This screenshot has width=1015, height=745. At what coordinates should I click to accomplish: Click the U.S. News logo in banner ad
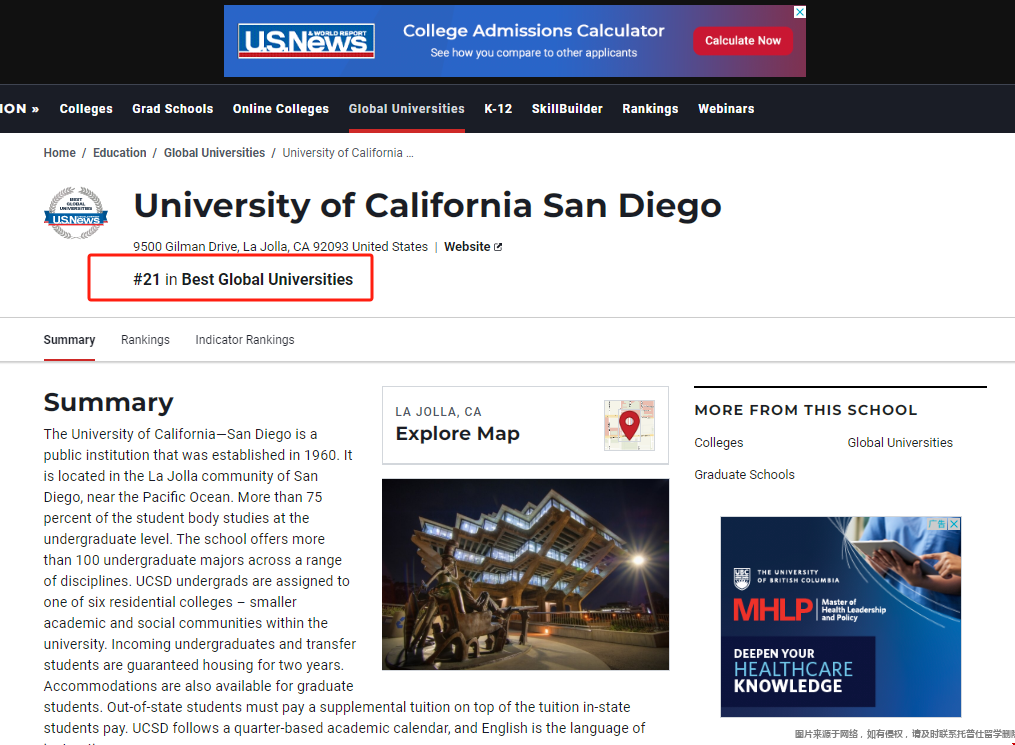306,41
